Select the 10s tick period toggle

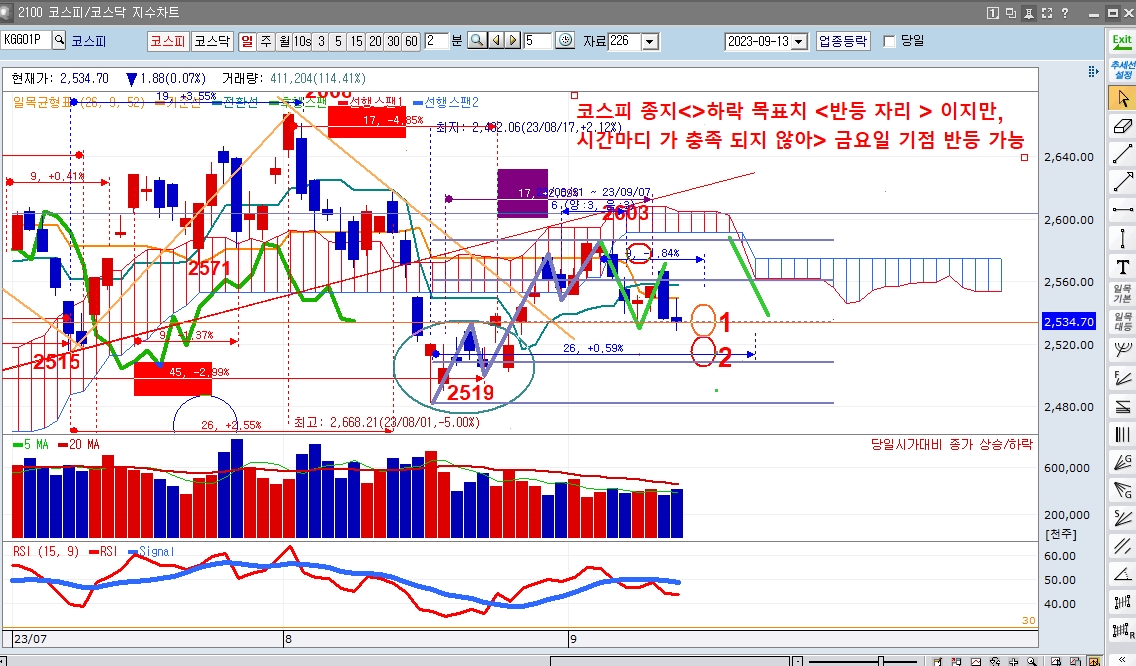(x=302, y=41)
